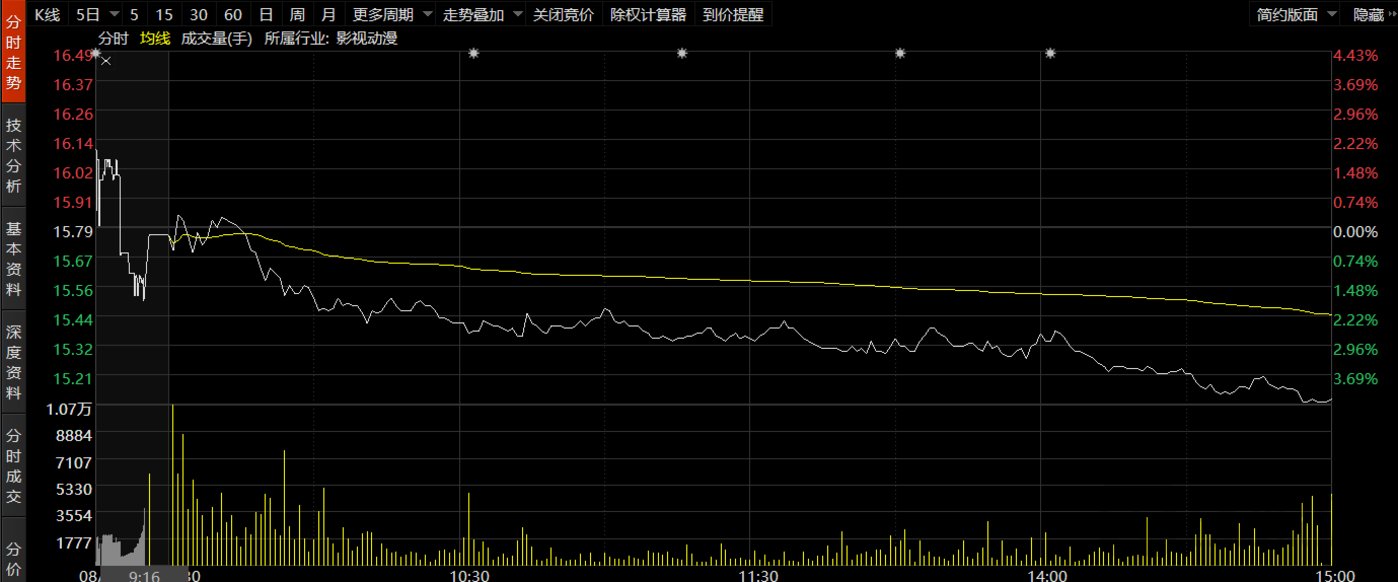
Task: Select the 日 daily period
Action: [x=265, y=15]
